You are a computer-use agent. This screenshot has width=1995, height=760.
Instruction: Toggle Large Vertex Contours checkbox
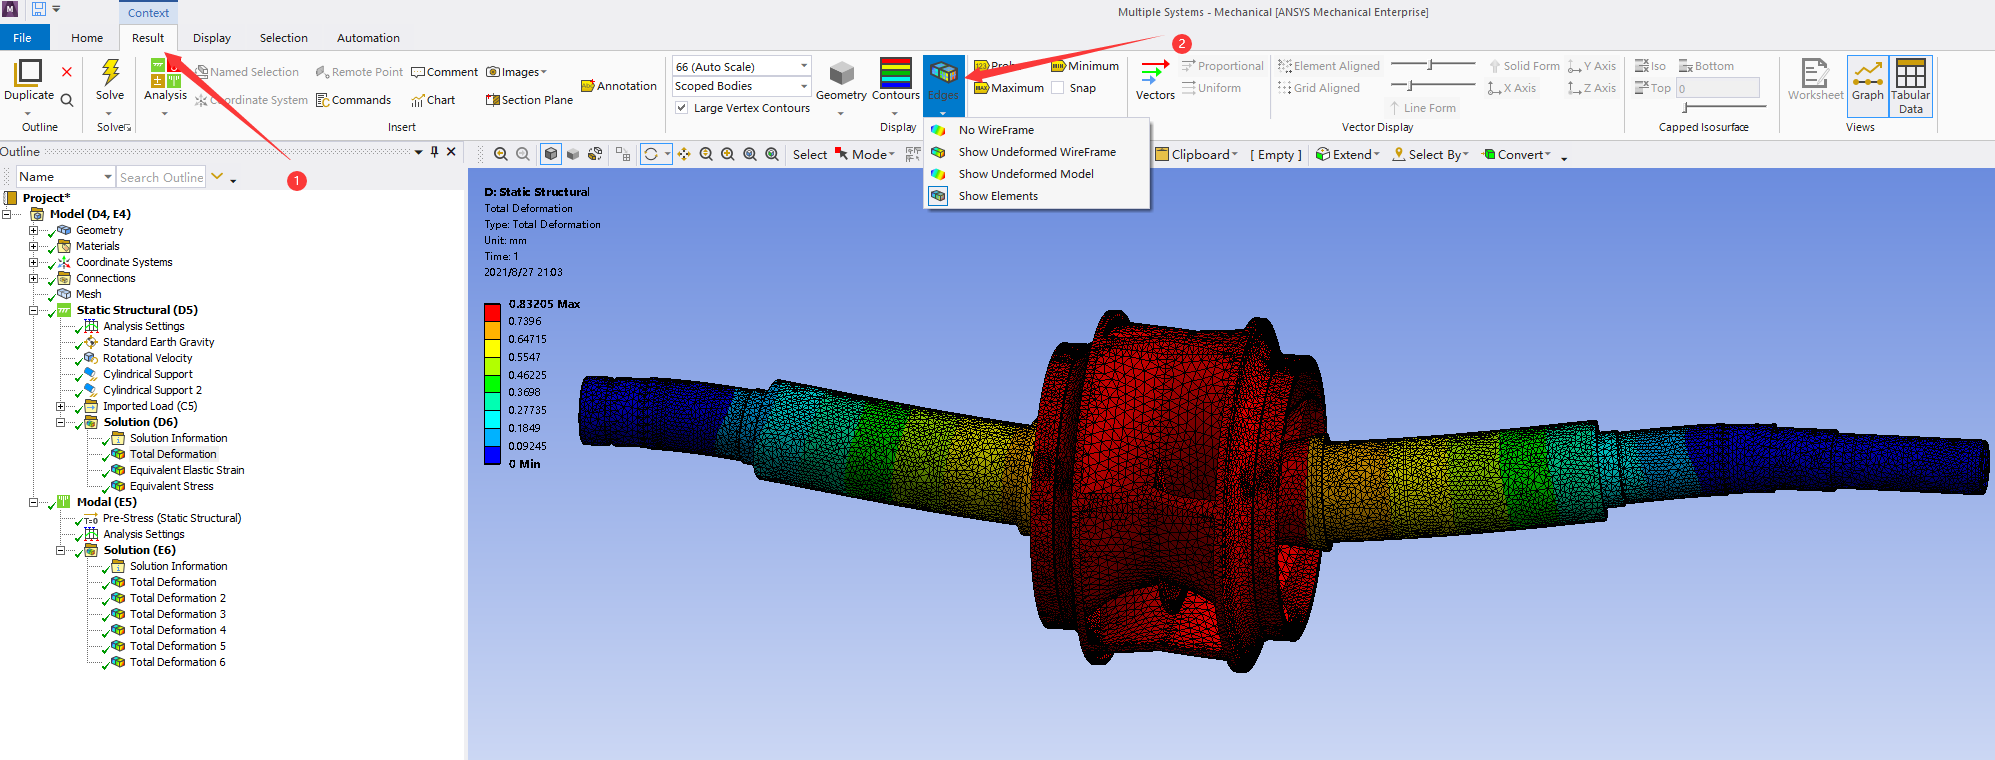pos(682,108)
